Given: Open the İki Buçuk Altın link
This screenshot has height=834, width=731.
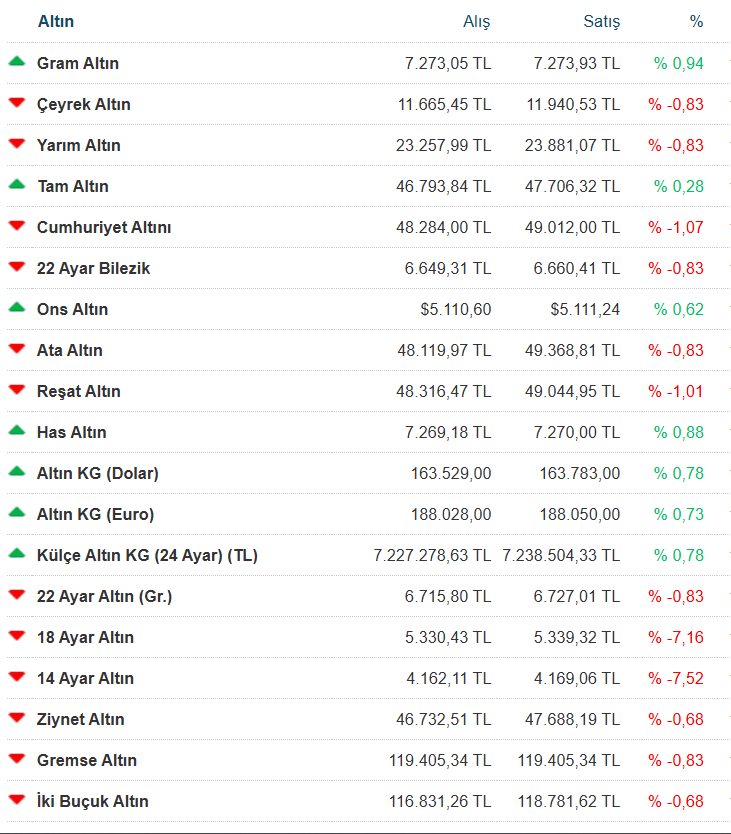Looking at the screenshot, I should pos(93,801).
